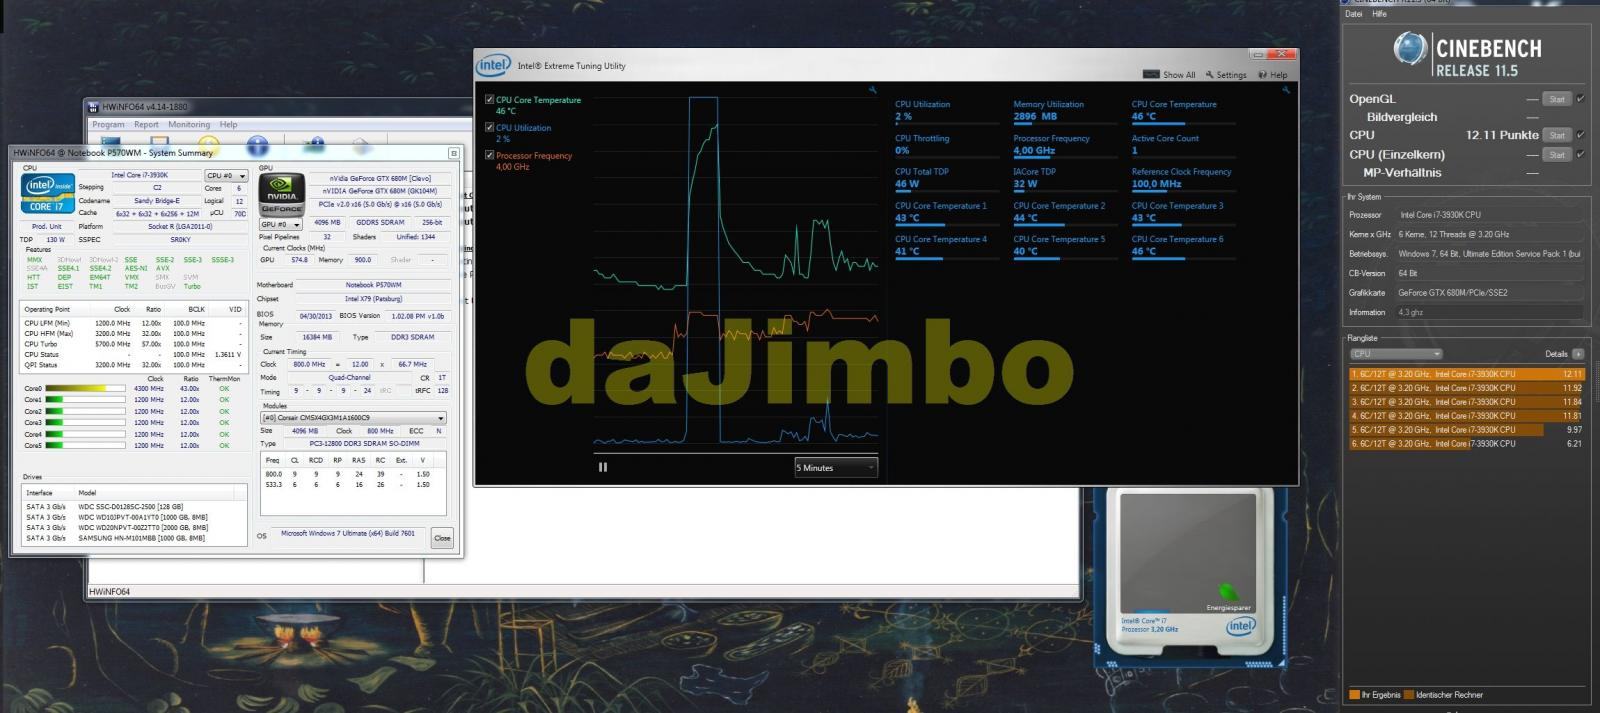
Task: Start the OpenGL benchmark in Cinebench
Action: (1557, 99)
